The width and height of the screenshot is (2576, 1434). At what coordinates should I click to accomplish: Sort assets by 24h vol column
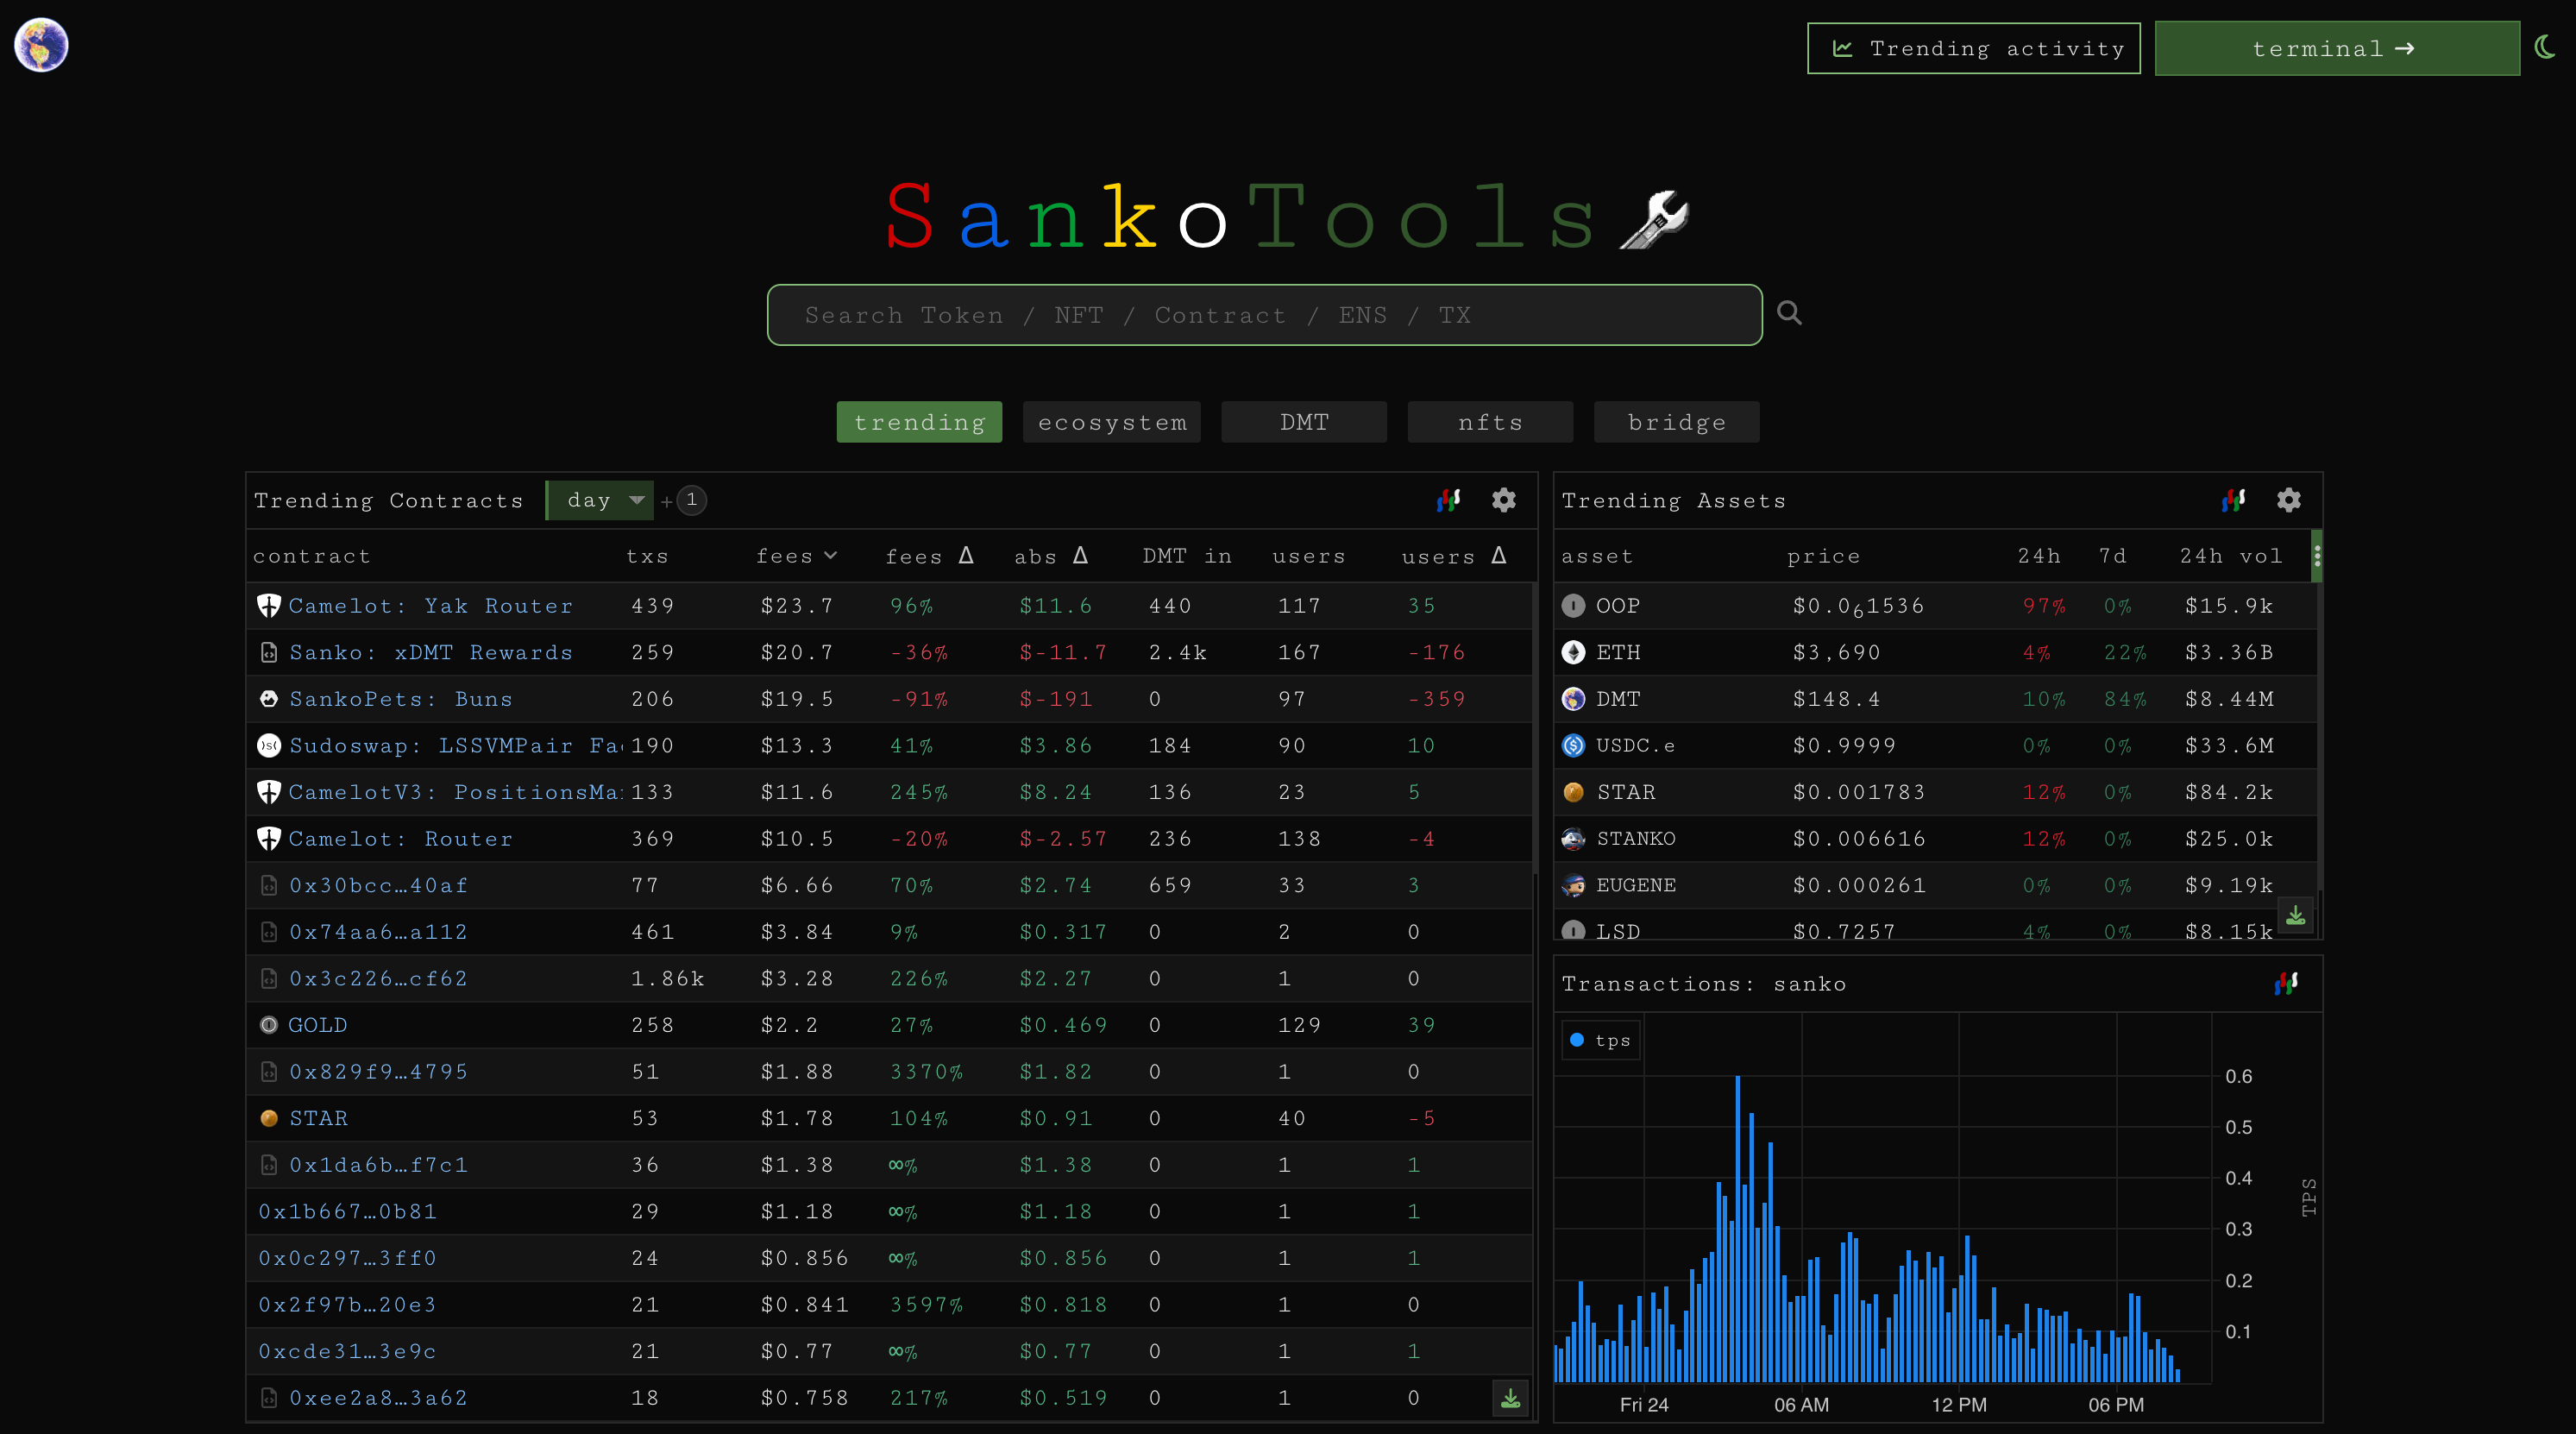coord(2231,556)
